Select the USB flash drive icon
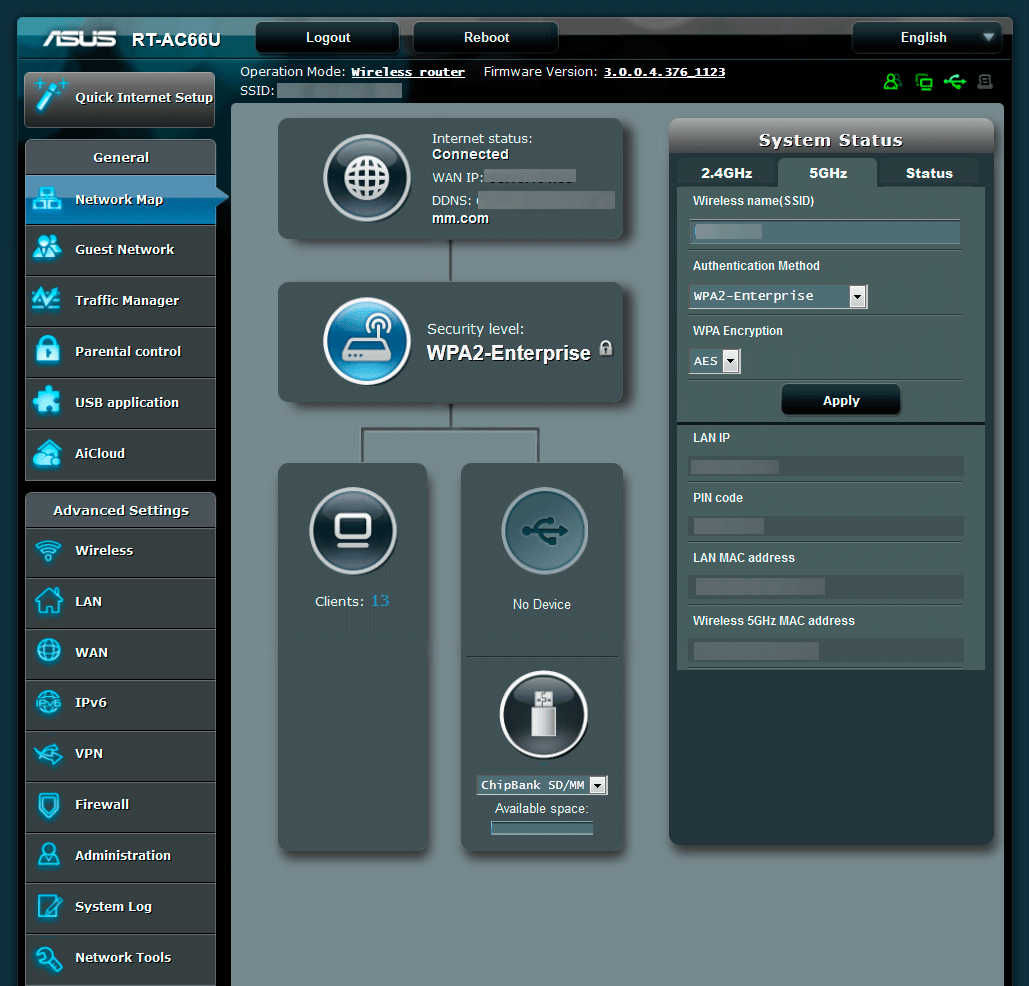 543,714
